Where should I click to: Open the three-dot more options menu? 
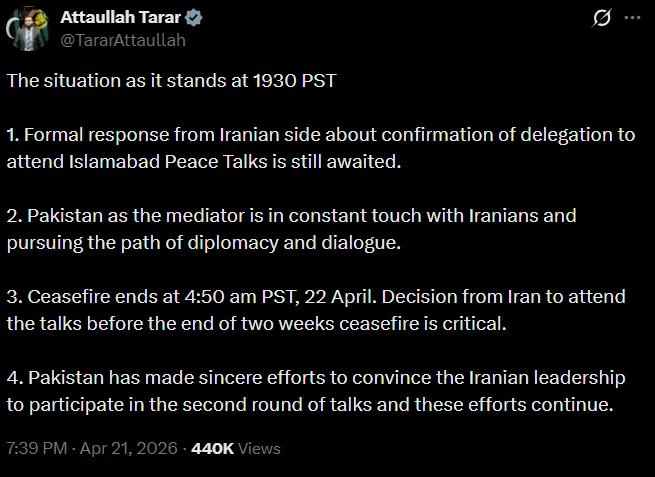[x=632, y=19]
